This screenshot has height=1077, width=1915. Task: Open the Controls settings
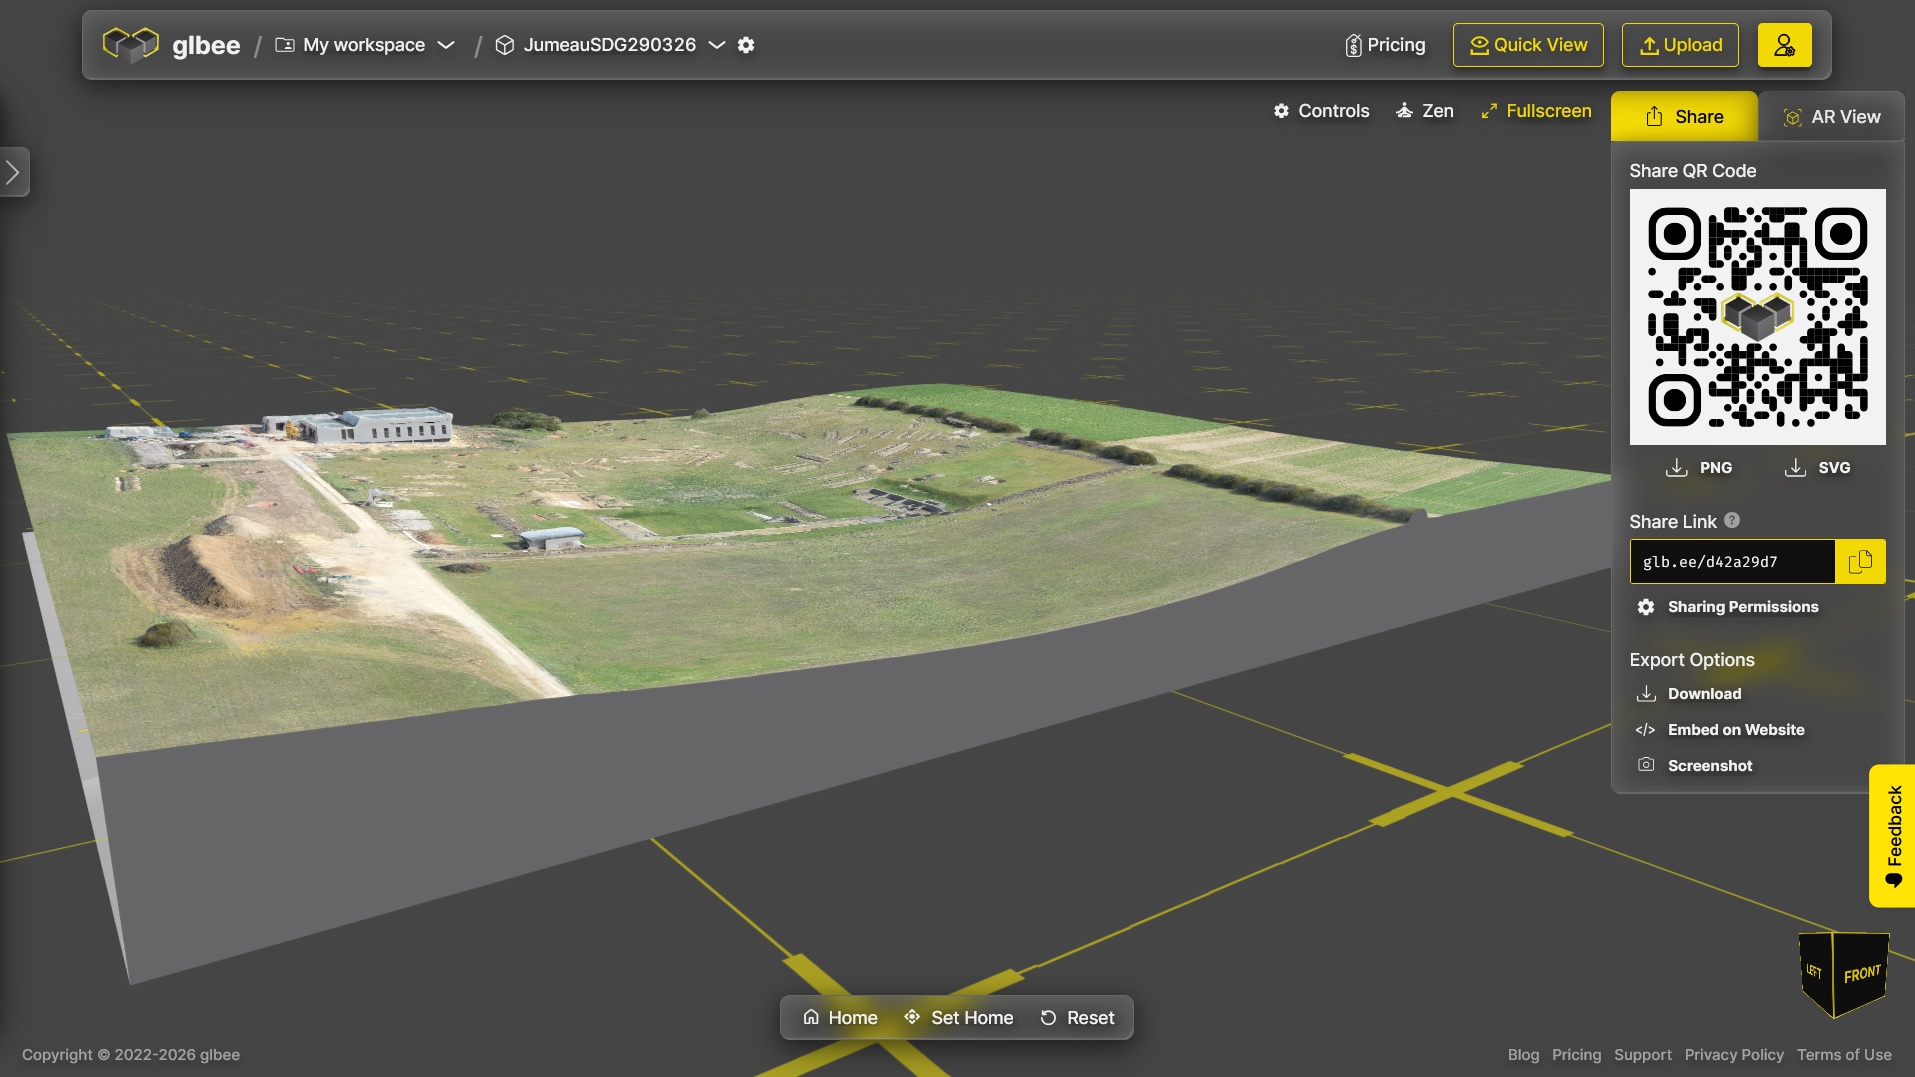[x=1321, y=111]
